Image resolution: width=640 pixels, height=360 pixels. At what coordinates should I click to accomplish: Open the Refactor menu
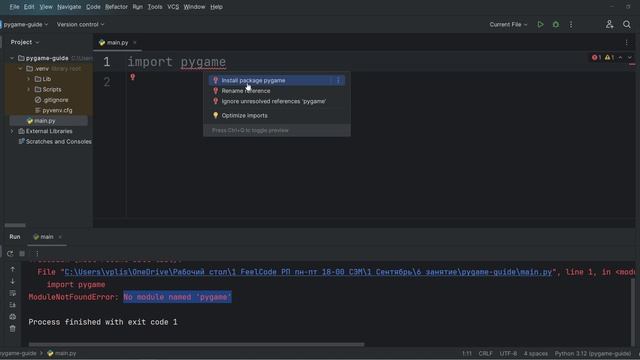(116, 7)
